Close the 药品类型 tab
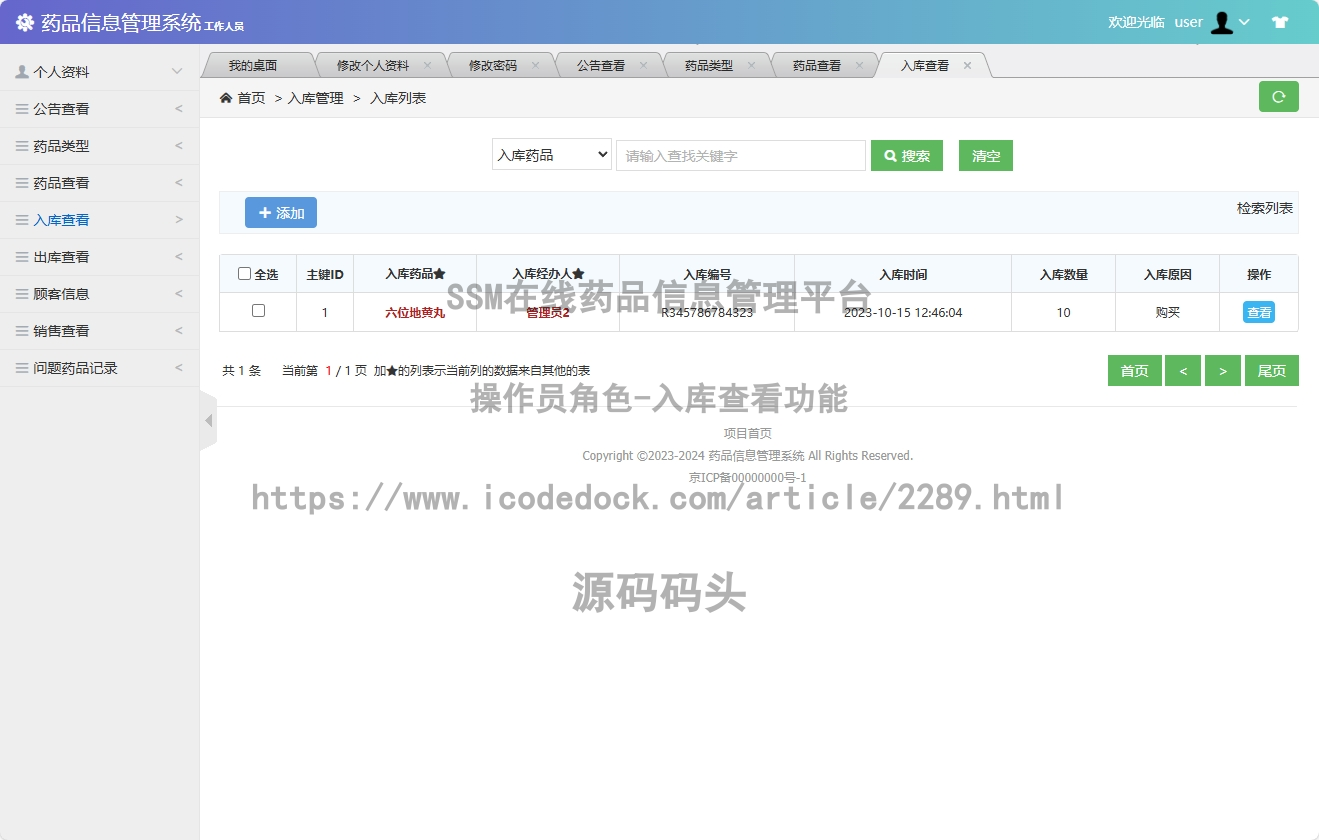The height and width of the screenshot is (840, 1319). [751, 65]
